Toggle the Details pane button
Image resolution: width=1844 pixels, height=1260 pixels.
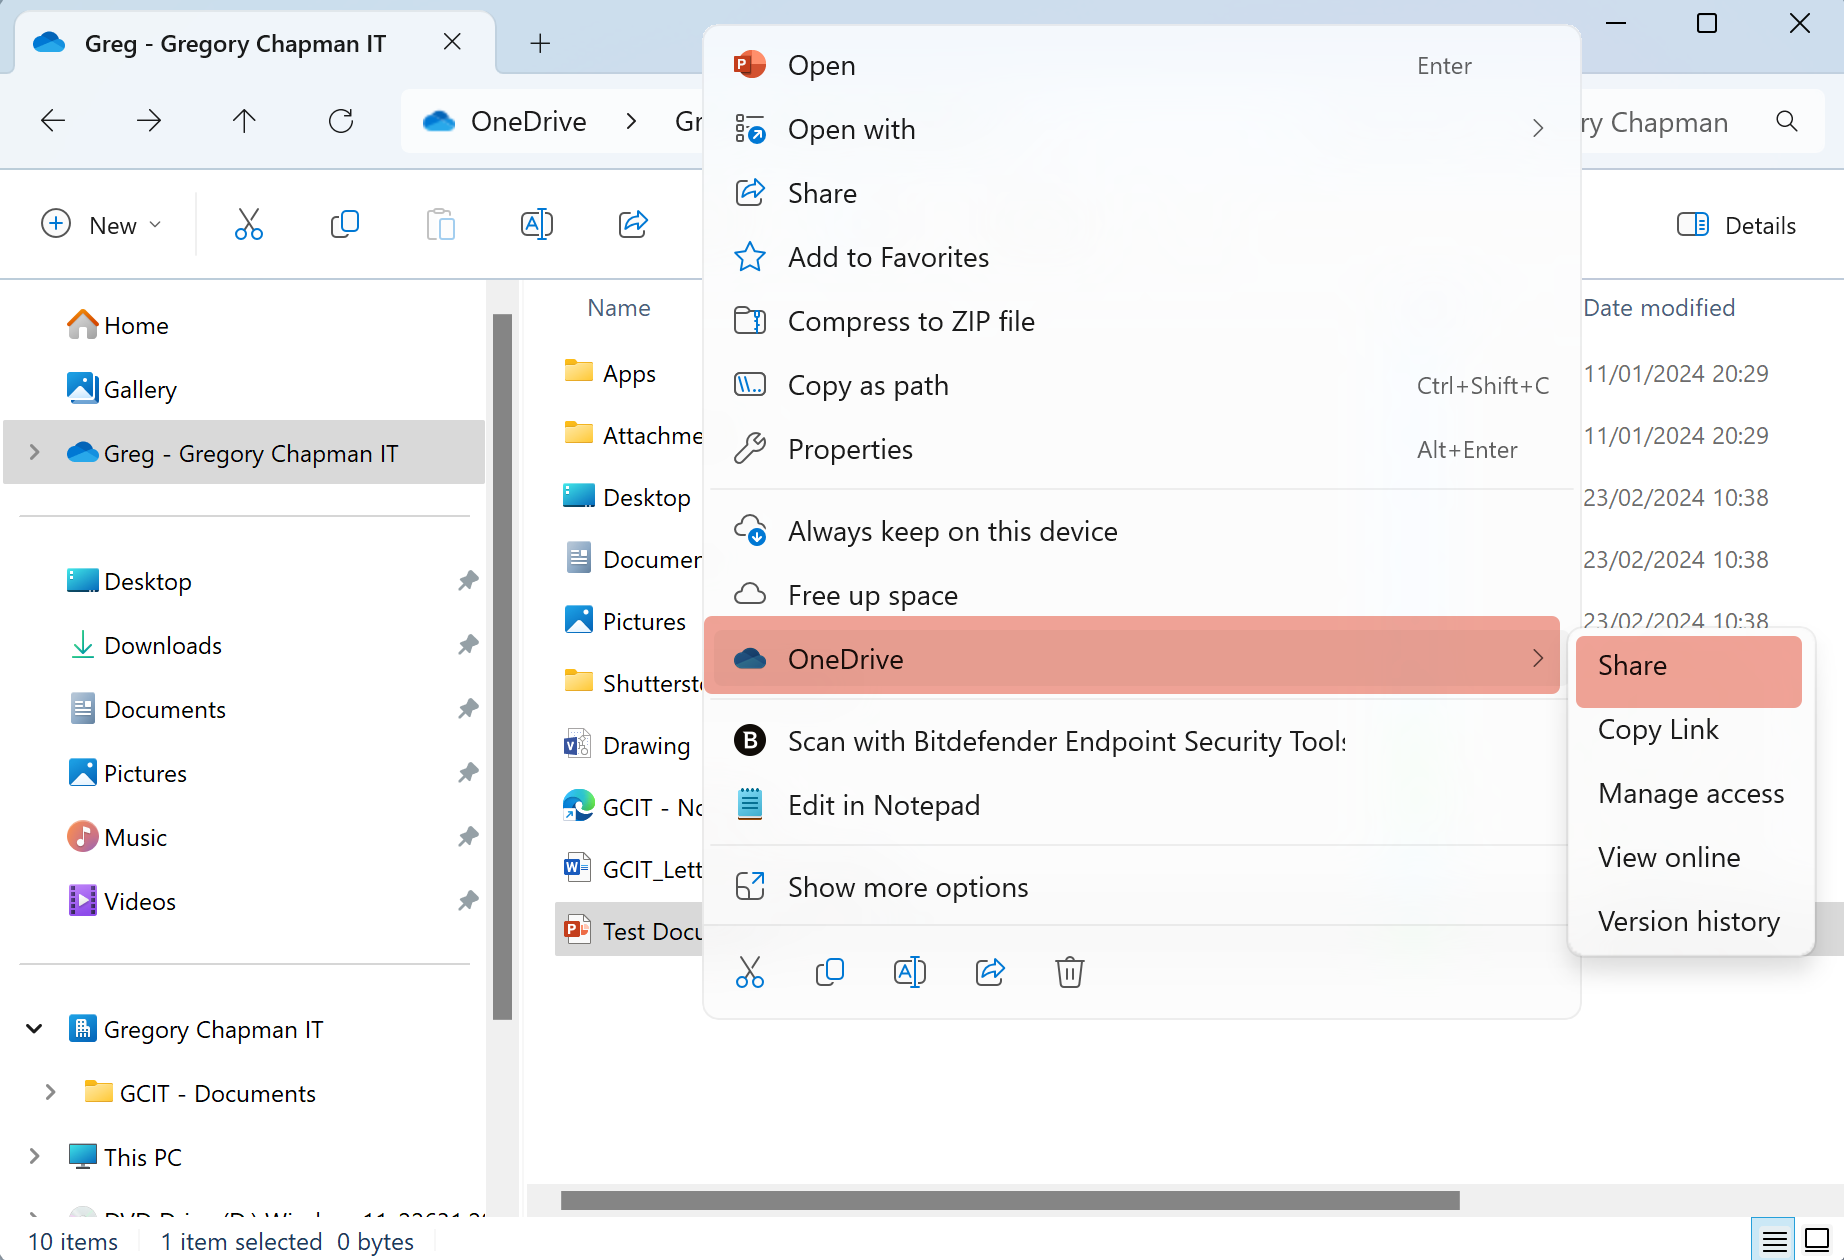click(1736, 225)
